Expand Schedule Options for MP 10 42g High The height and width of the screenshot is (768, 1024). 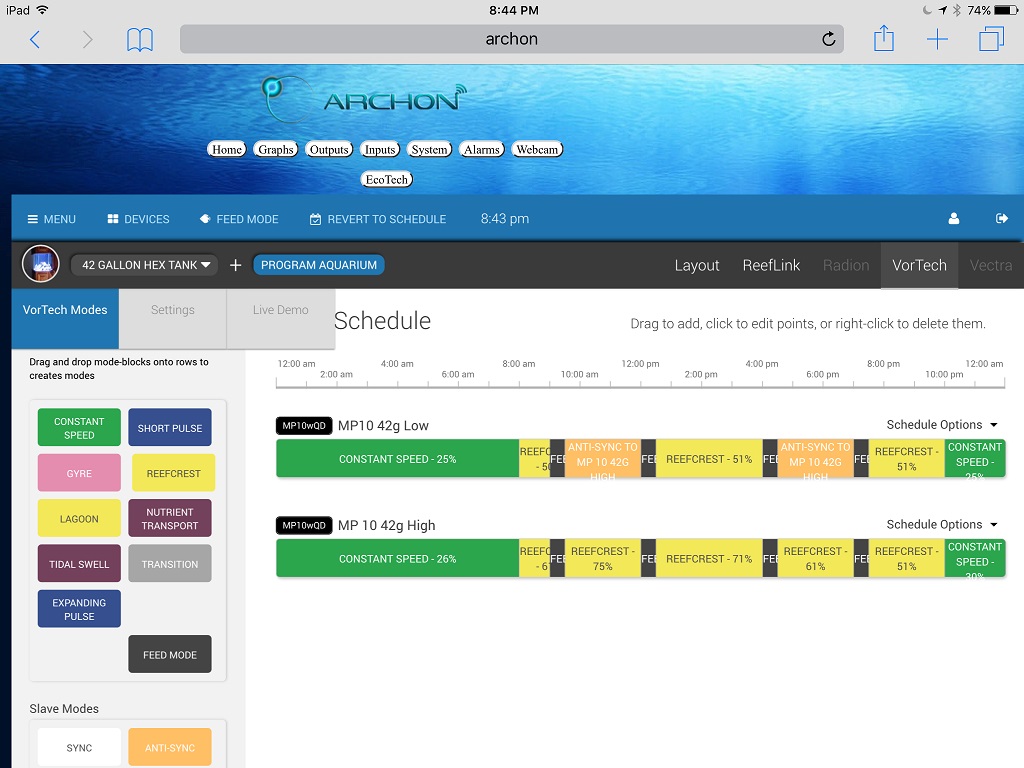point(941,525)
